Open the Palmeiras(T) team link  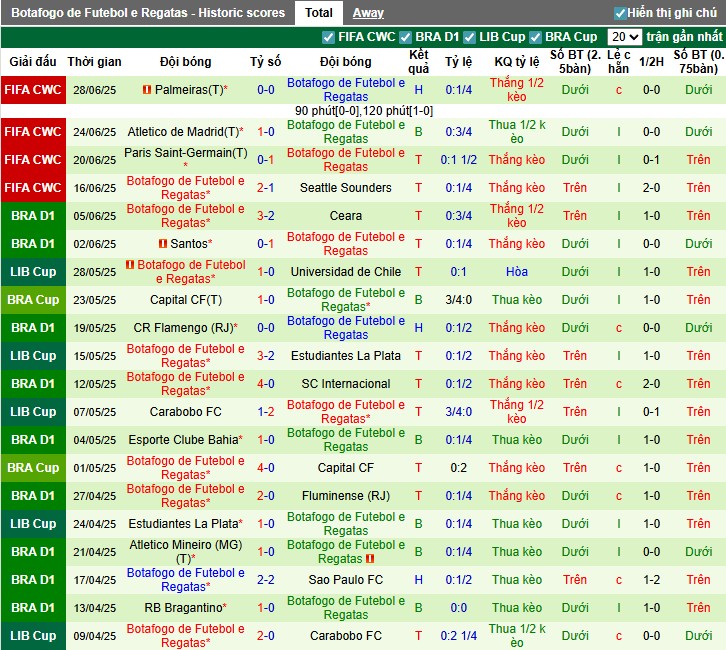pos(189,89)
